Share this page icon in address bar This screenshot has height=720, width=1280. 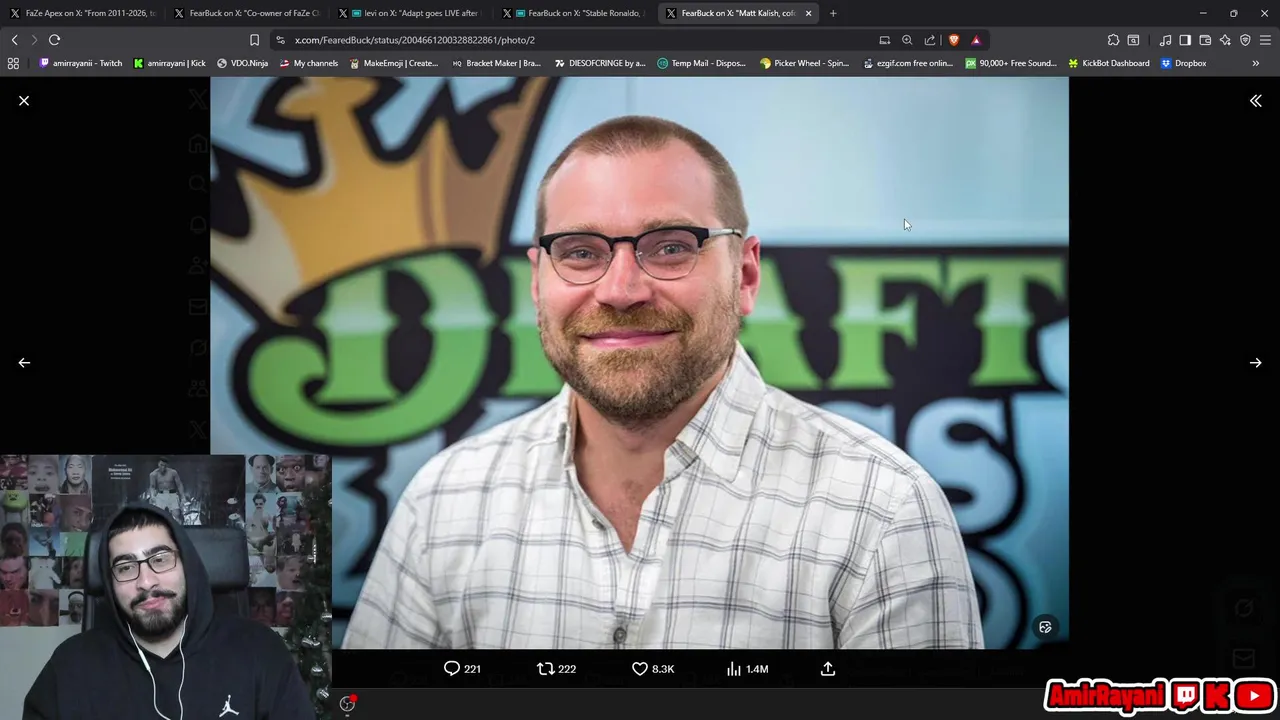pos(930,40)
